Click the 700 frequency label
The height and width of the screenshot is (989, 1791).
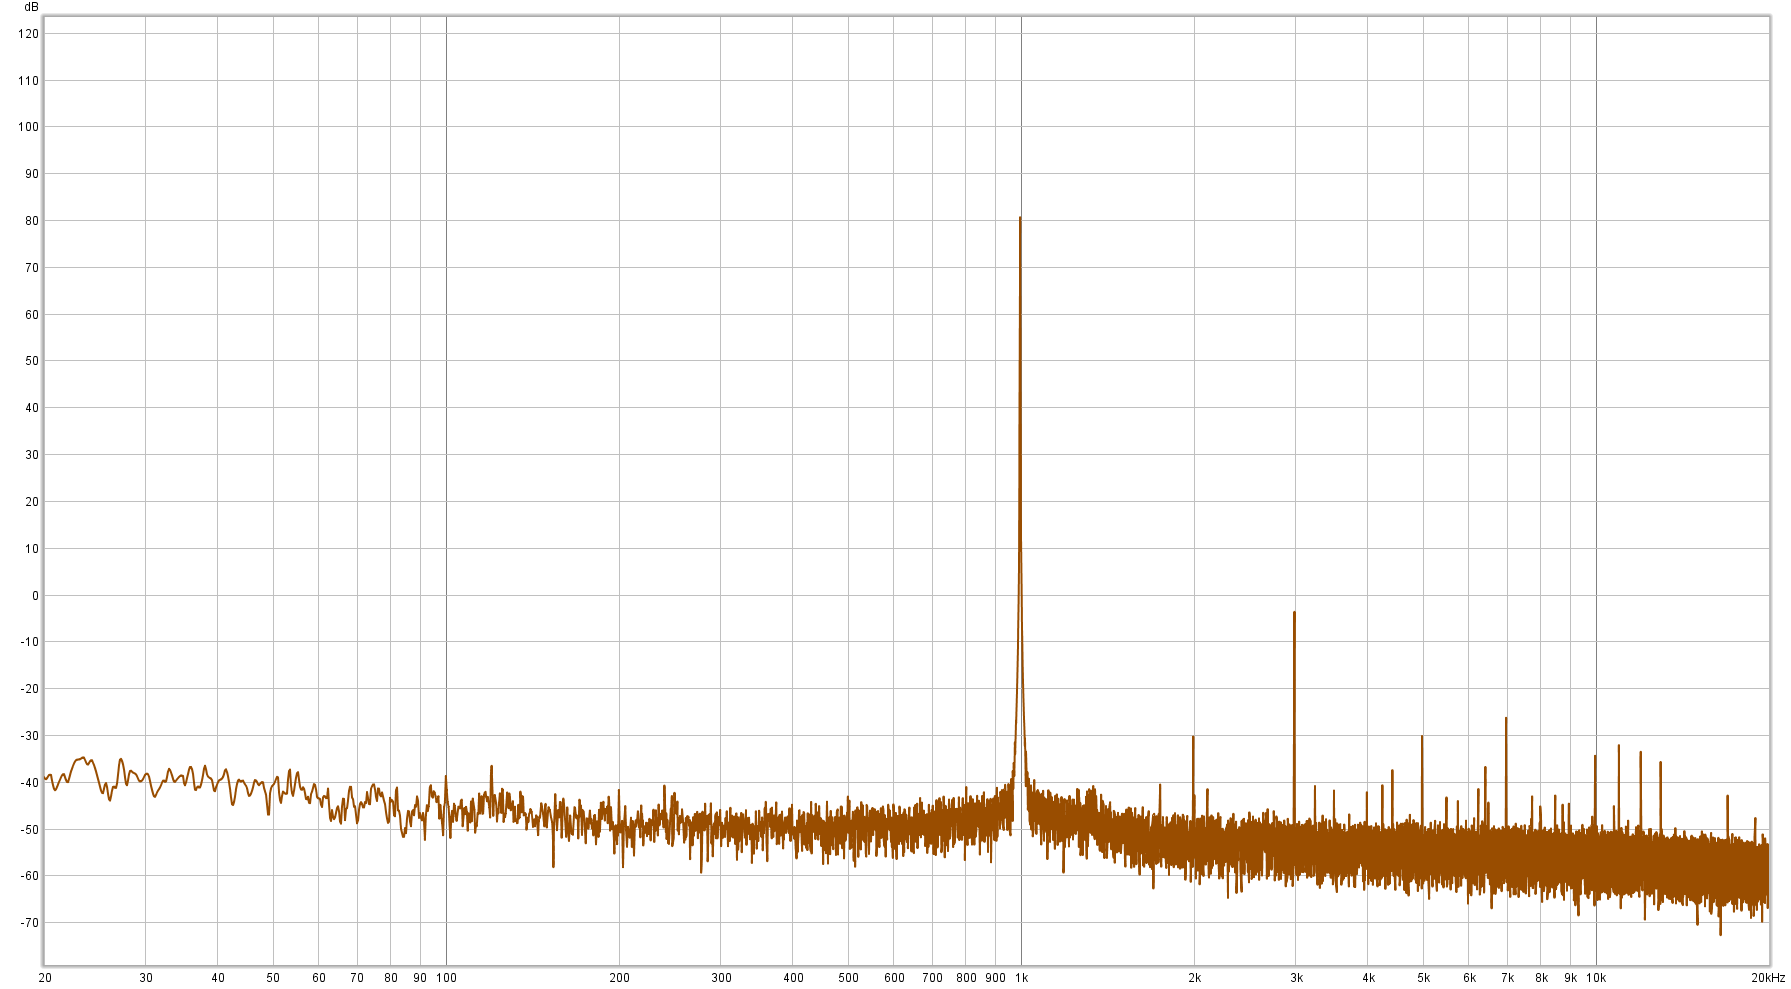932,978
